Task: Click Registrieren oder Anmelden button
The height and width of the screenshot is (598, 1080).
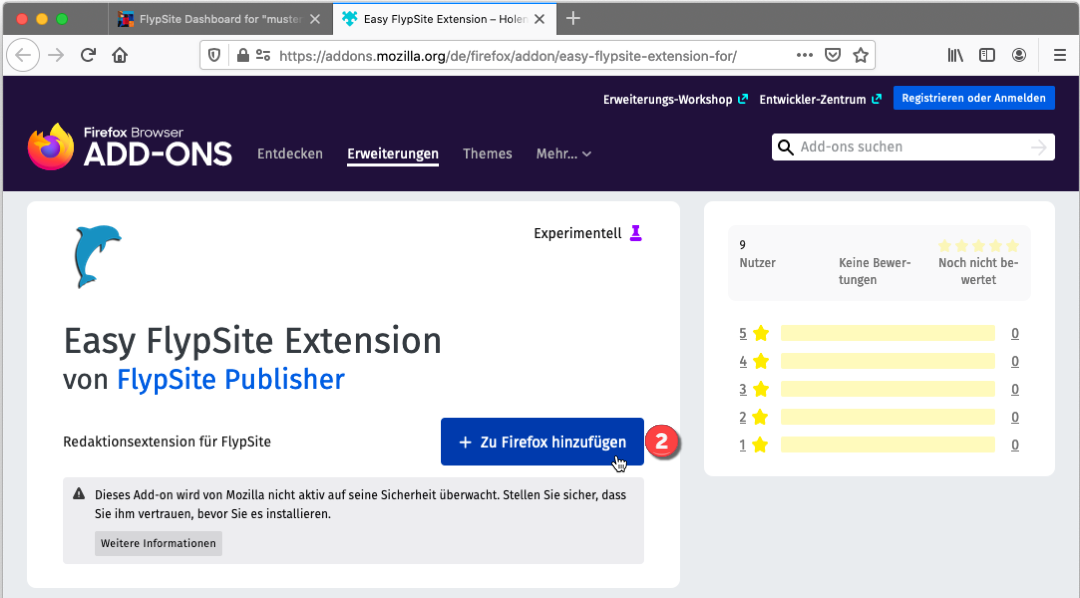Action: (974, 98)
